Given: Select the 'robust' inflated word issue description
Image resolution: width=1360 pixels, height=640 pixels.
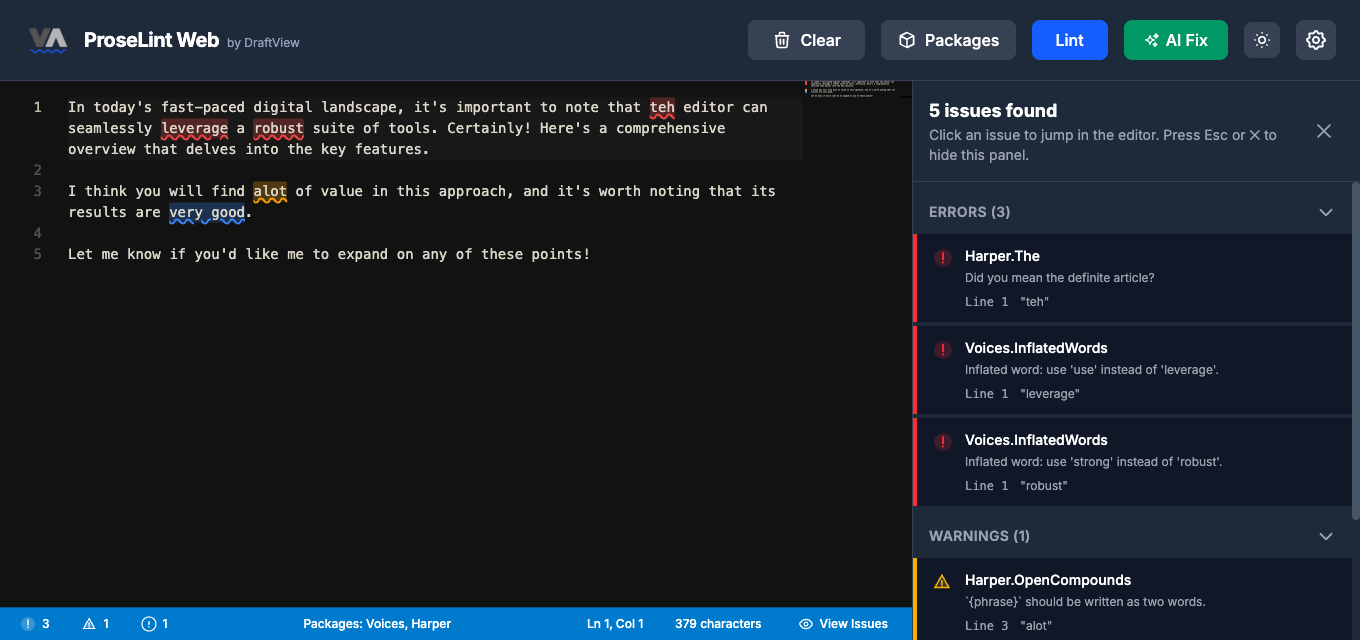Looking at the screenshot, I should click(1093, 462).
